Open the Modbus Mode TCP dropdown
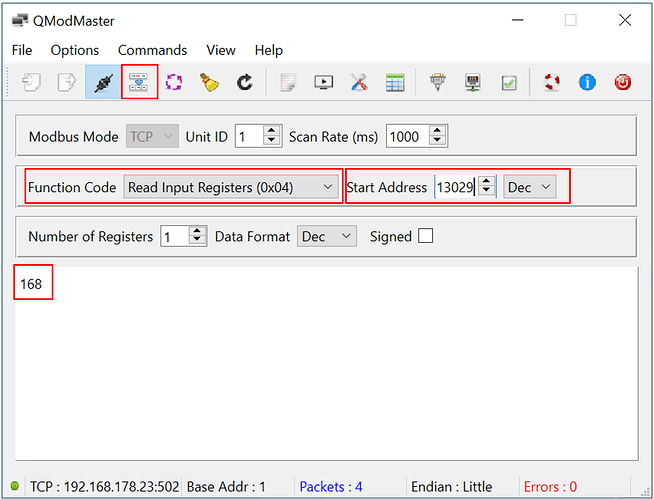 tap(152, 136)
